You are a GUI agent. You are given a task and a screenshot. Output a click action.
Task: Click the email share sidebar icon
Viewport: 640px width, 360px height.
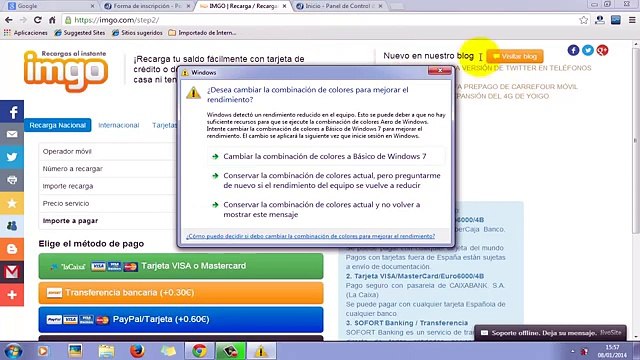coord(12,134)
